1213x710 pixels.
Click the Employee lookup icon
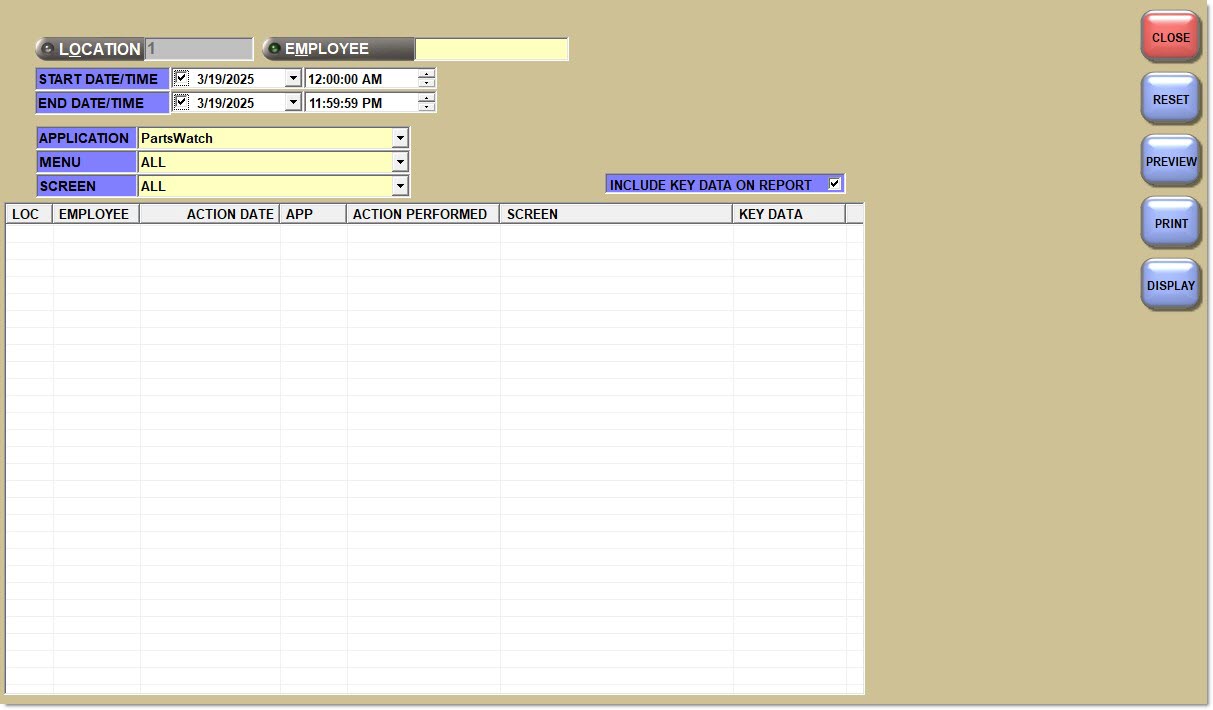274,49
